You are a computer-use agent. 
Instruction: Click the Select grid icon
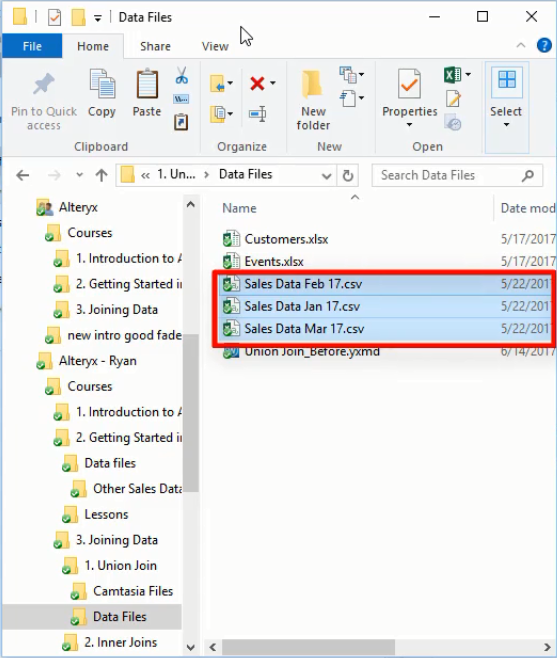[x=507, y=79]
